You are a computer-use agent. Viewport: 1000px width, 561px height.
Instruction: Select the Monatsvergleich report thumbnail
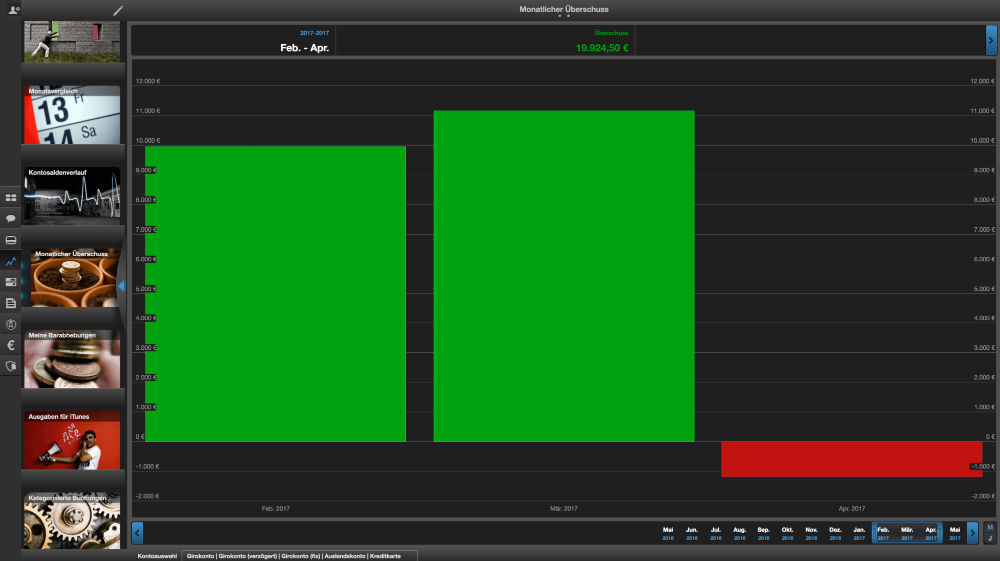click(72, 115)
